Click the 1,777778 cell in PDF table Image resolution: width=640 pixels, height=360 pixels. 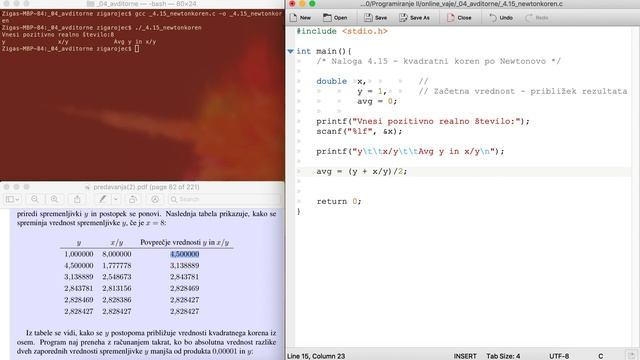[x=117, y=265]
